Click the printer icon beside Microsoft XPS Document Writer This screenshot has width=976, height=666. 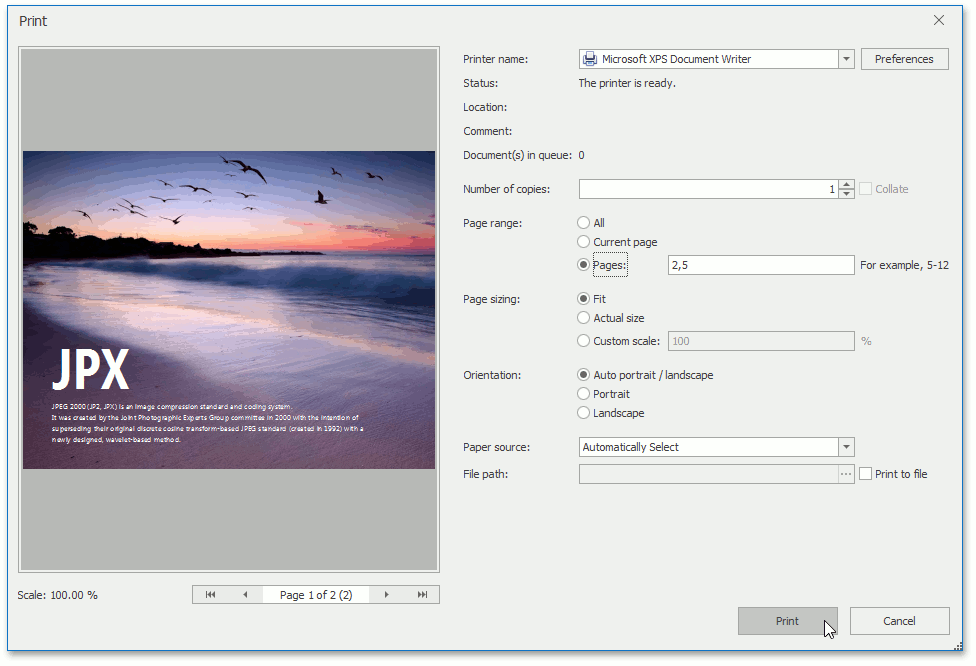click(x=589, y=58)
